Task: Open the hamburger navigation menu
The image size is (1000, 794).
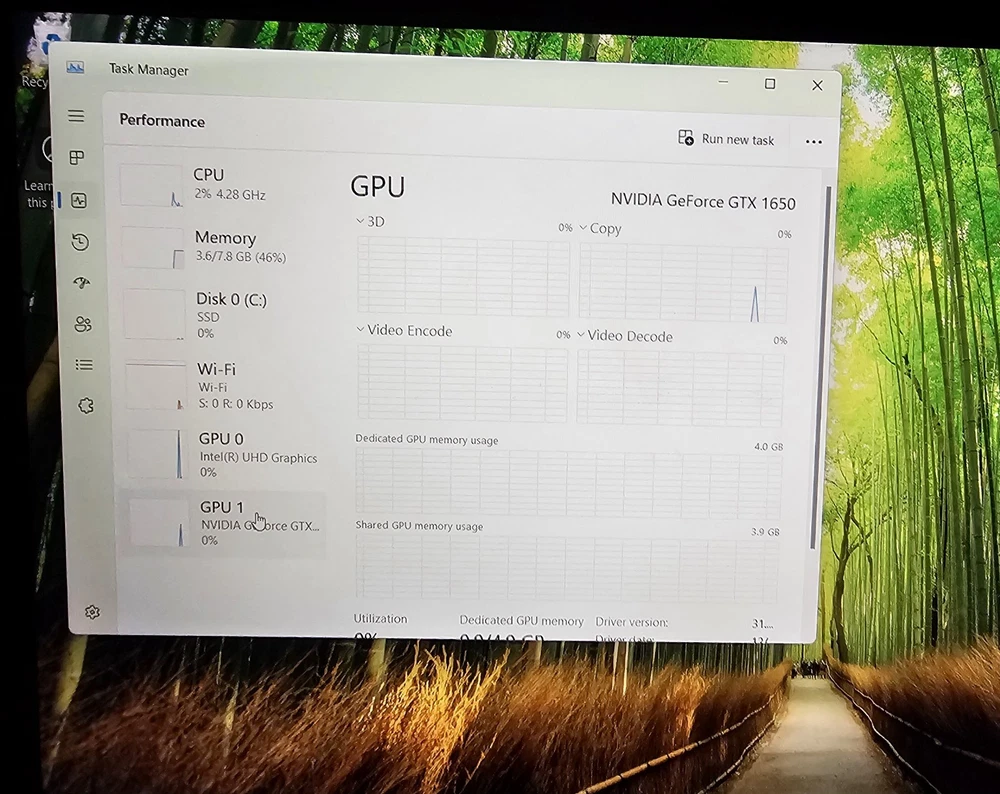Action: (76, 117)
